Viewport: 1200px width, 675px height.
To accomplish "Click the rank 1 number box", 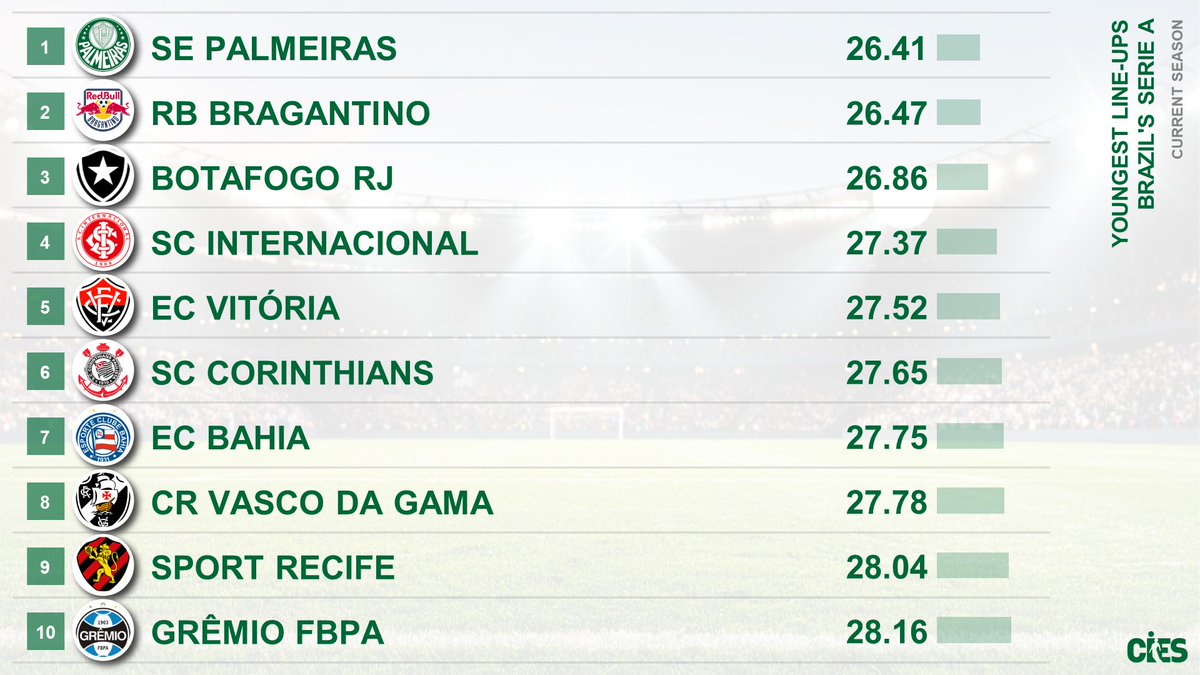I will point(45,47).
